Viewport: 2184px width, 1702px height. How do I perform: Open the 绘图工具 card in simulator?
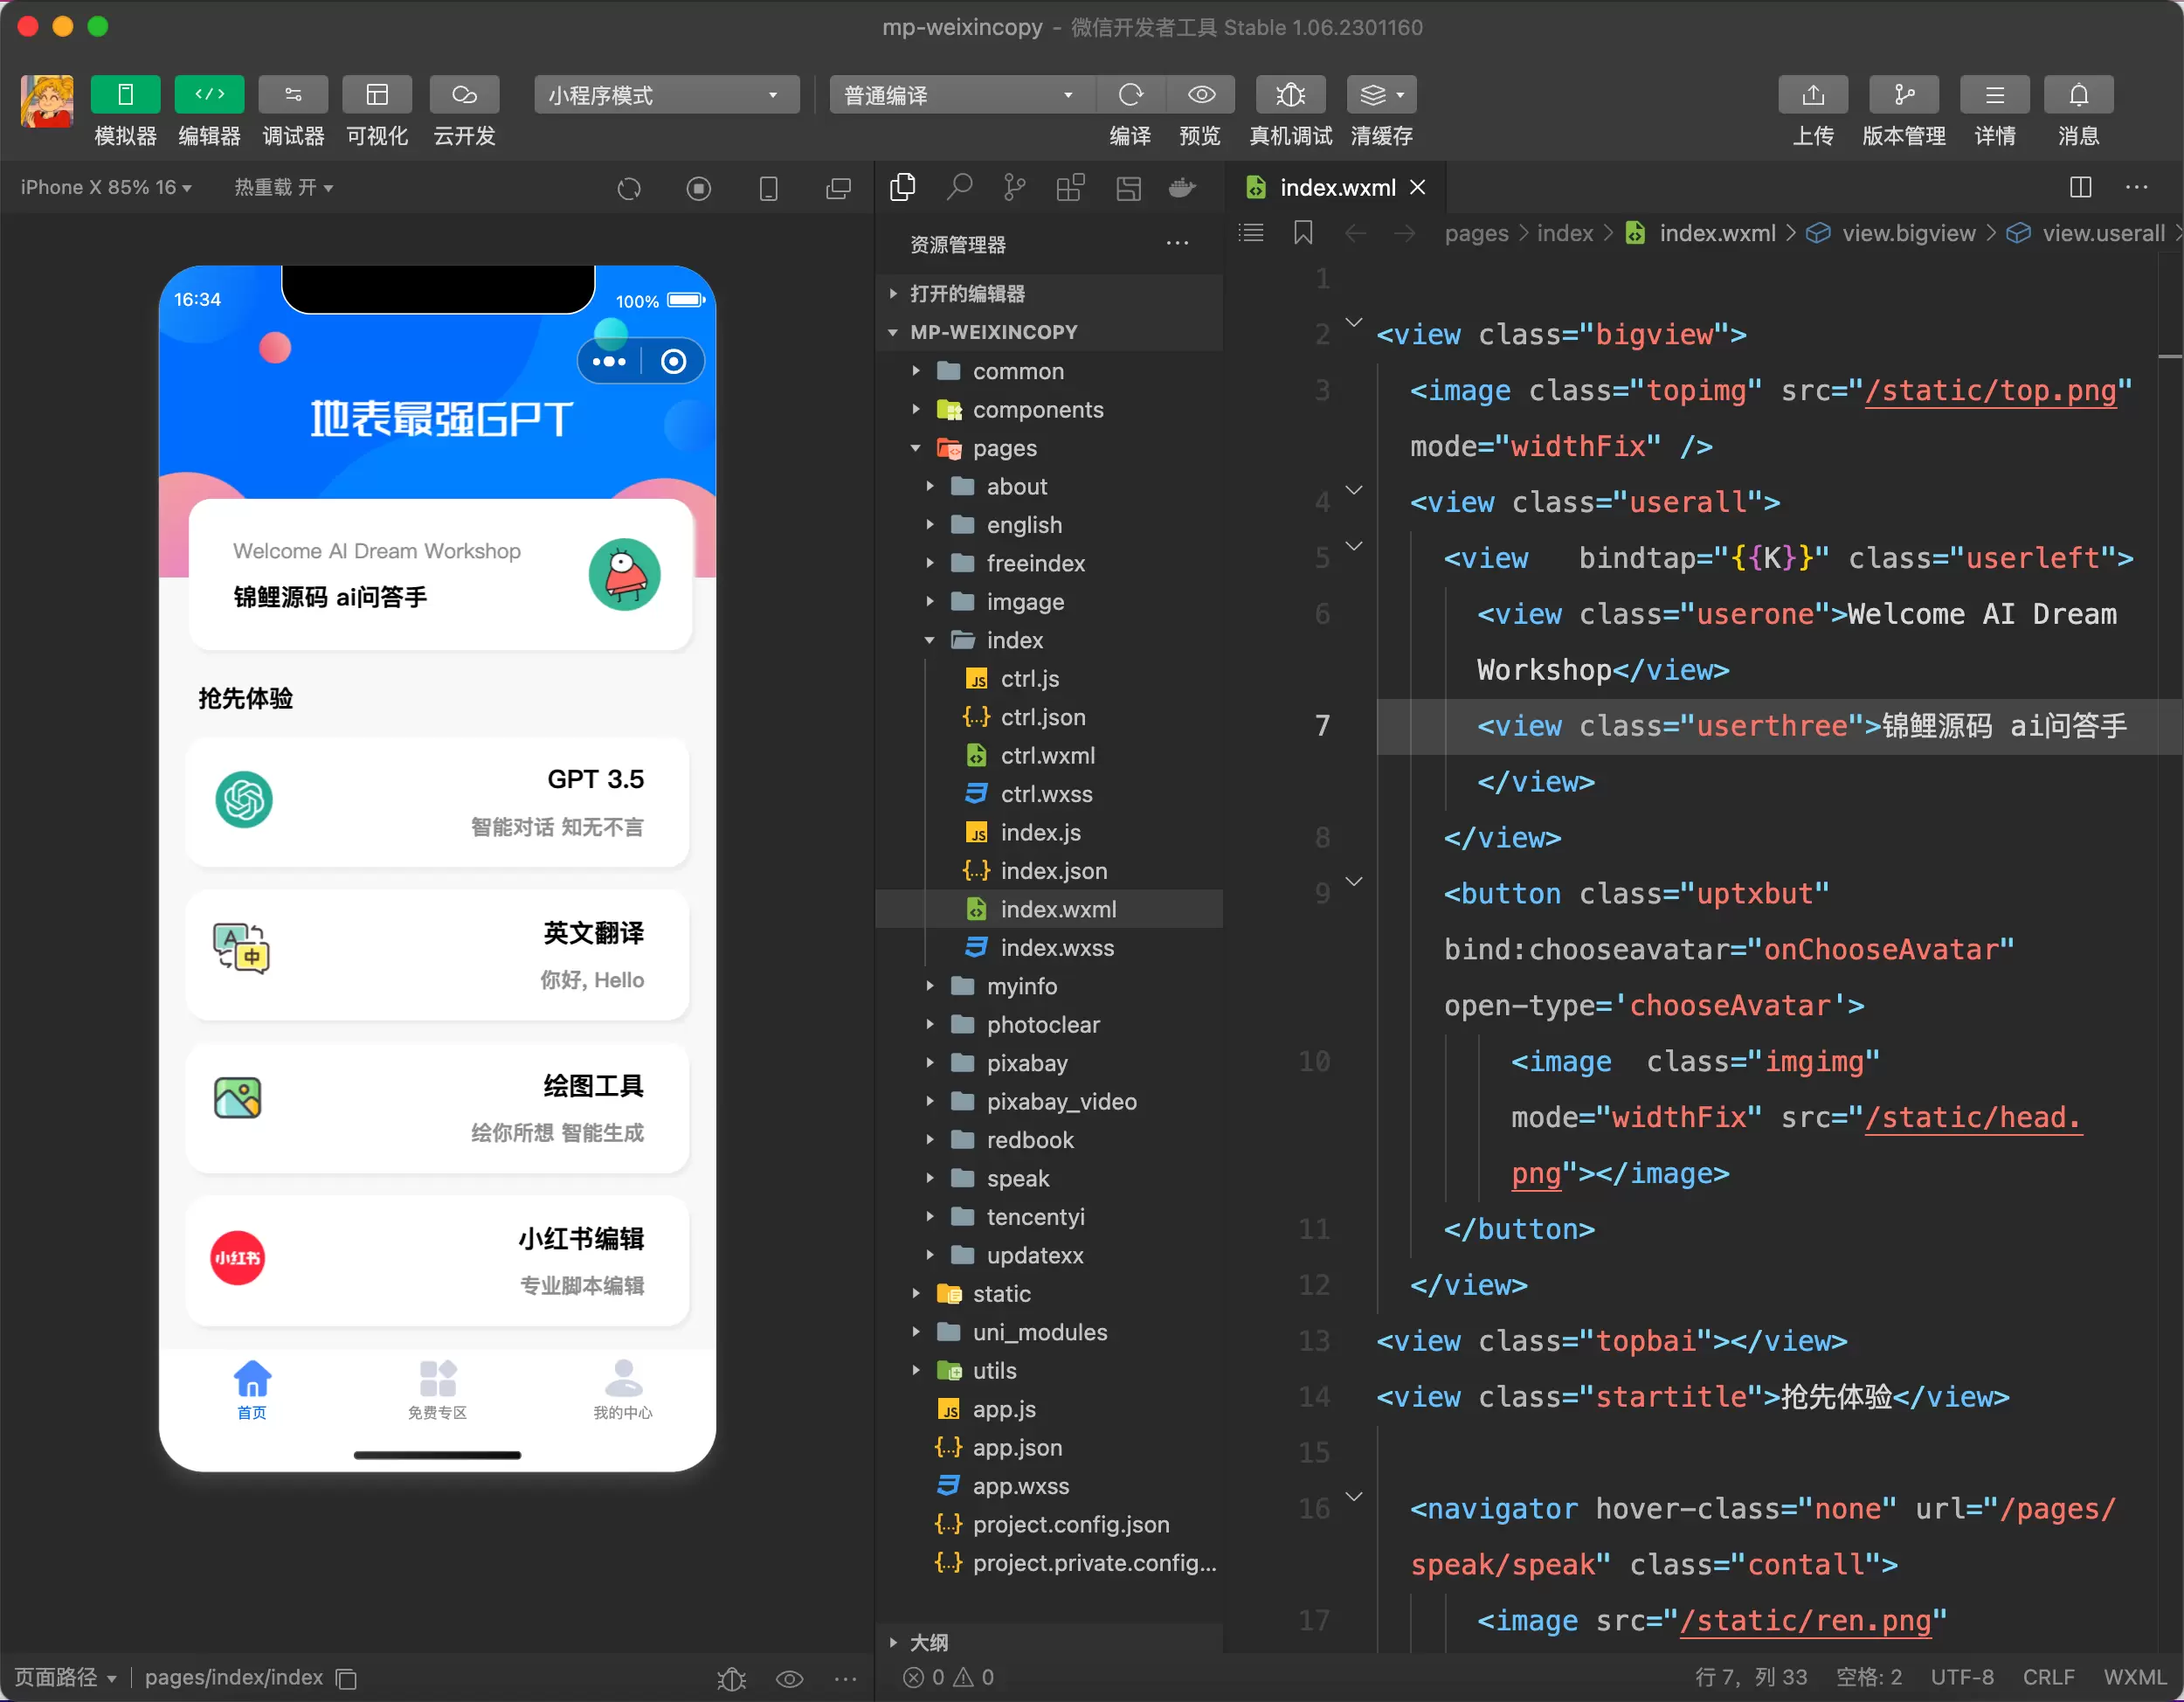[438, 1108]
